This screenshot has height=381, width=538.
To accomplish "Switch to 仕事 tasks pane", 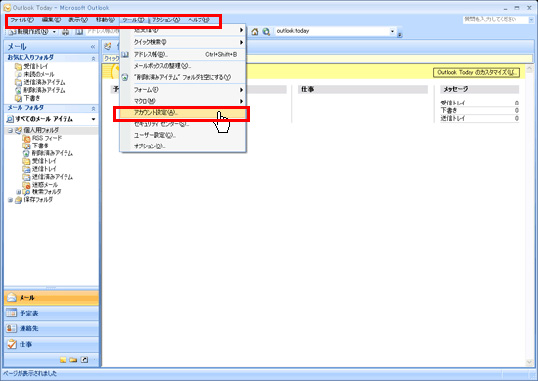I will click(x=51, y=344).
